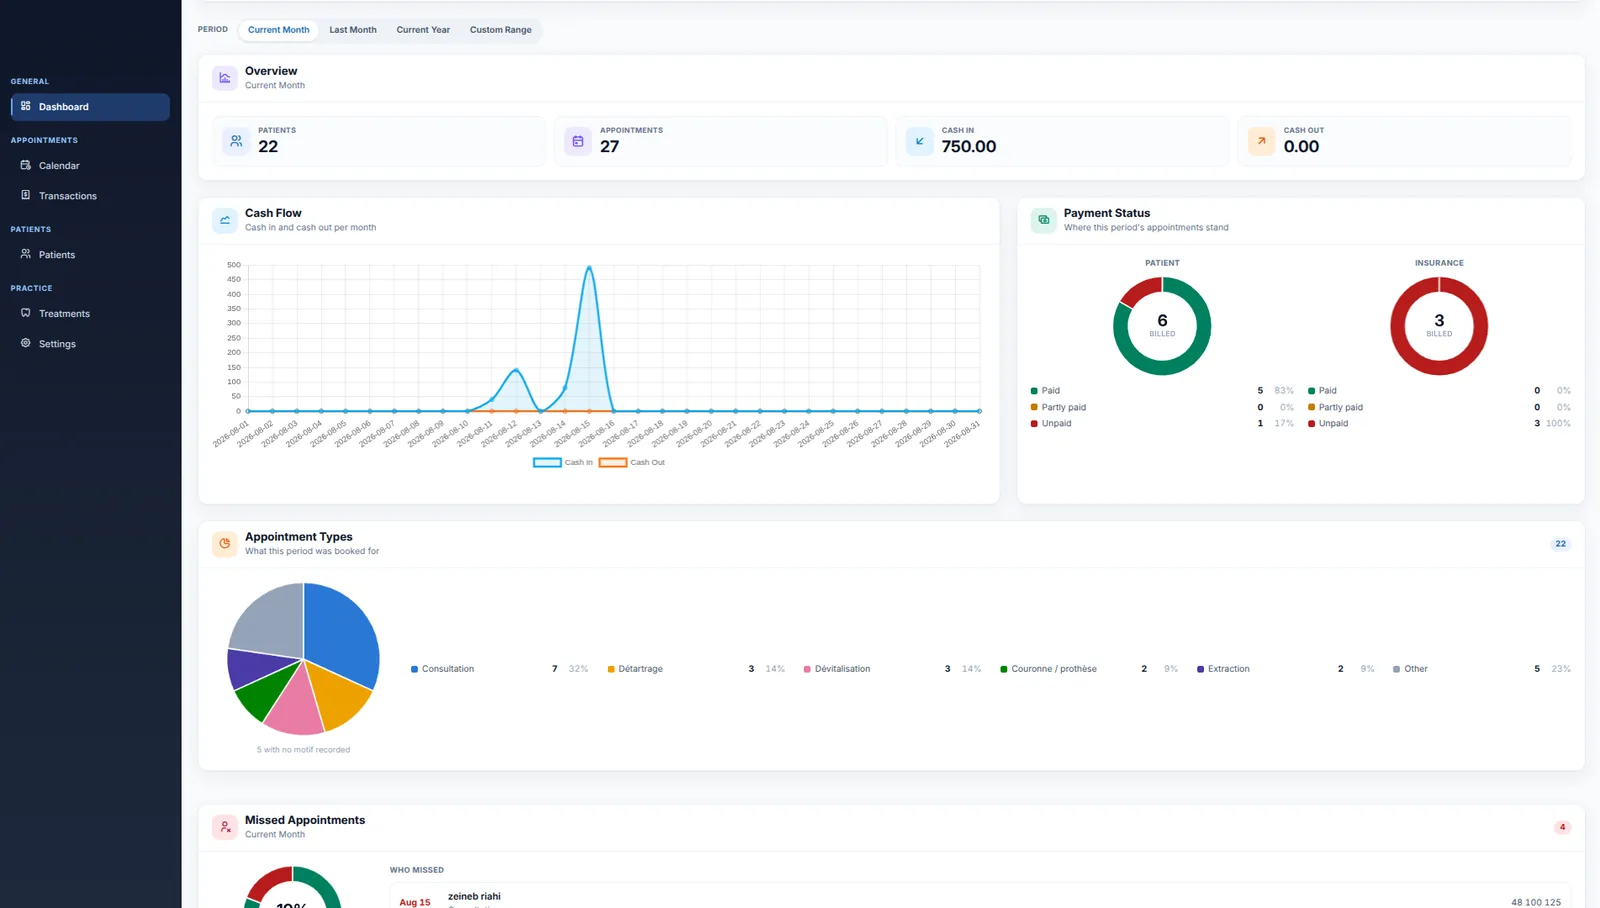Click the Cash Flow peak on 2026-08-15
The width and height of the screenshot is (1600, 908).
tap(589, 267)
